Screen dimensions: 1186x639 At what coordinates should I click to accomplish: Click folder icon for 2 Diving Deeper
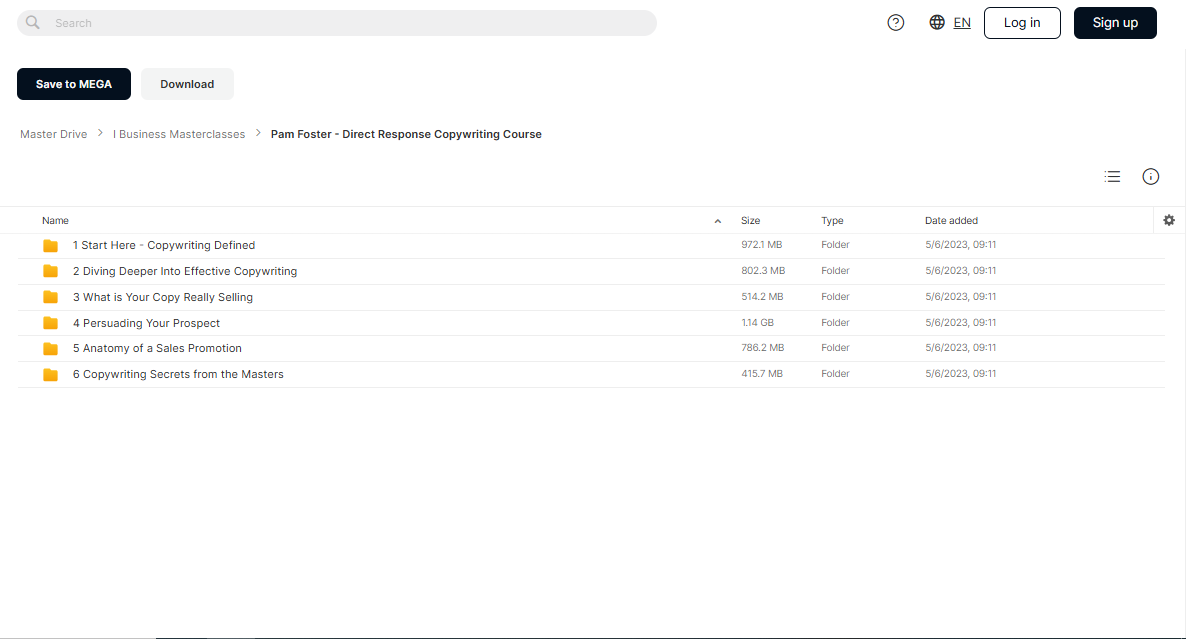point(51,271)
